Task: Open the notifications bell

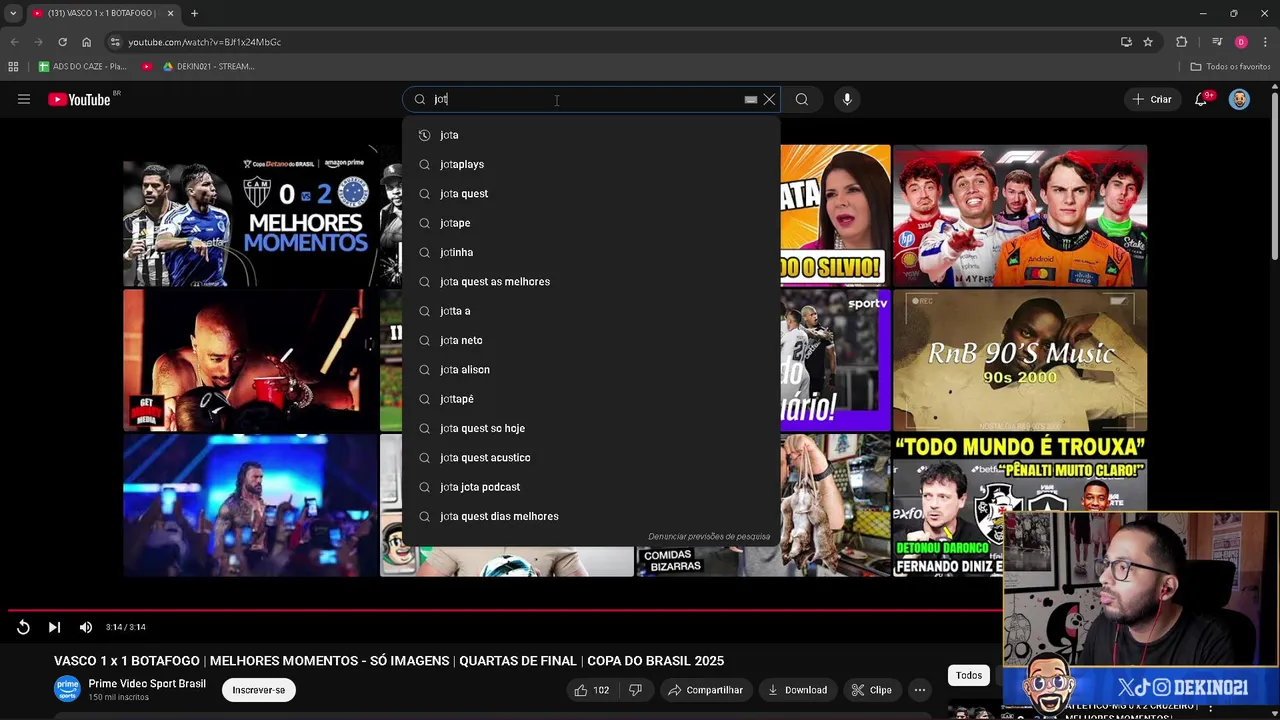Action: click(x=1203, y=99)
